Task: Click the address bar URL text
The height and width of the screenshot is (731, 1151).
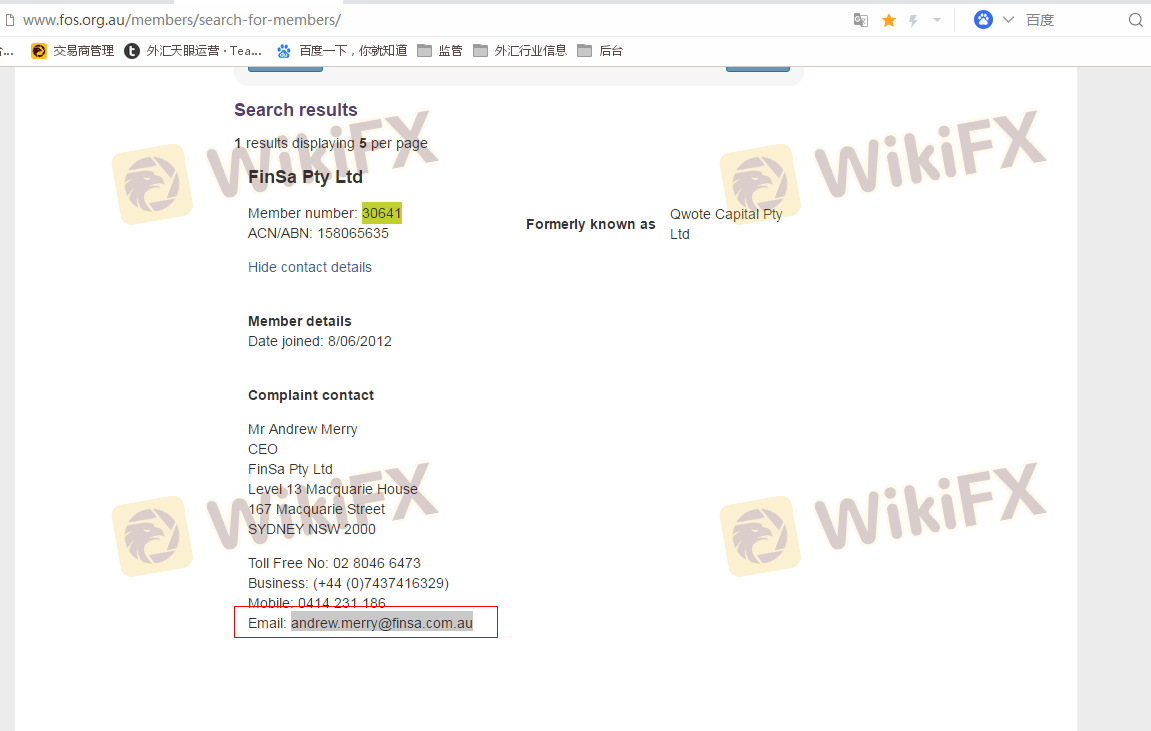Action: pos(181,20)
